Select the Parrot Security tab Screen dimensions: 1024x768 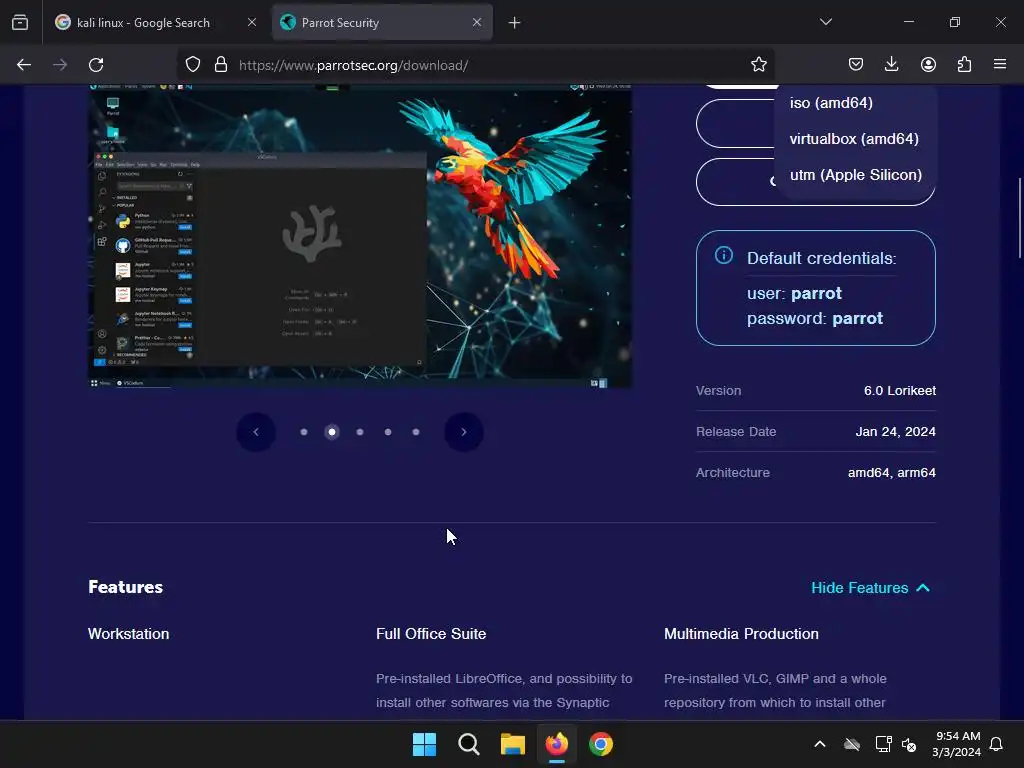click(x=382, y=23)
